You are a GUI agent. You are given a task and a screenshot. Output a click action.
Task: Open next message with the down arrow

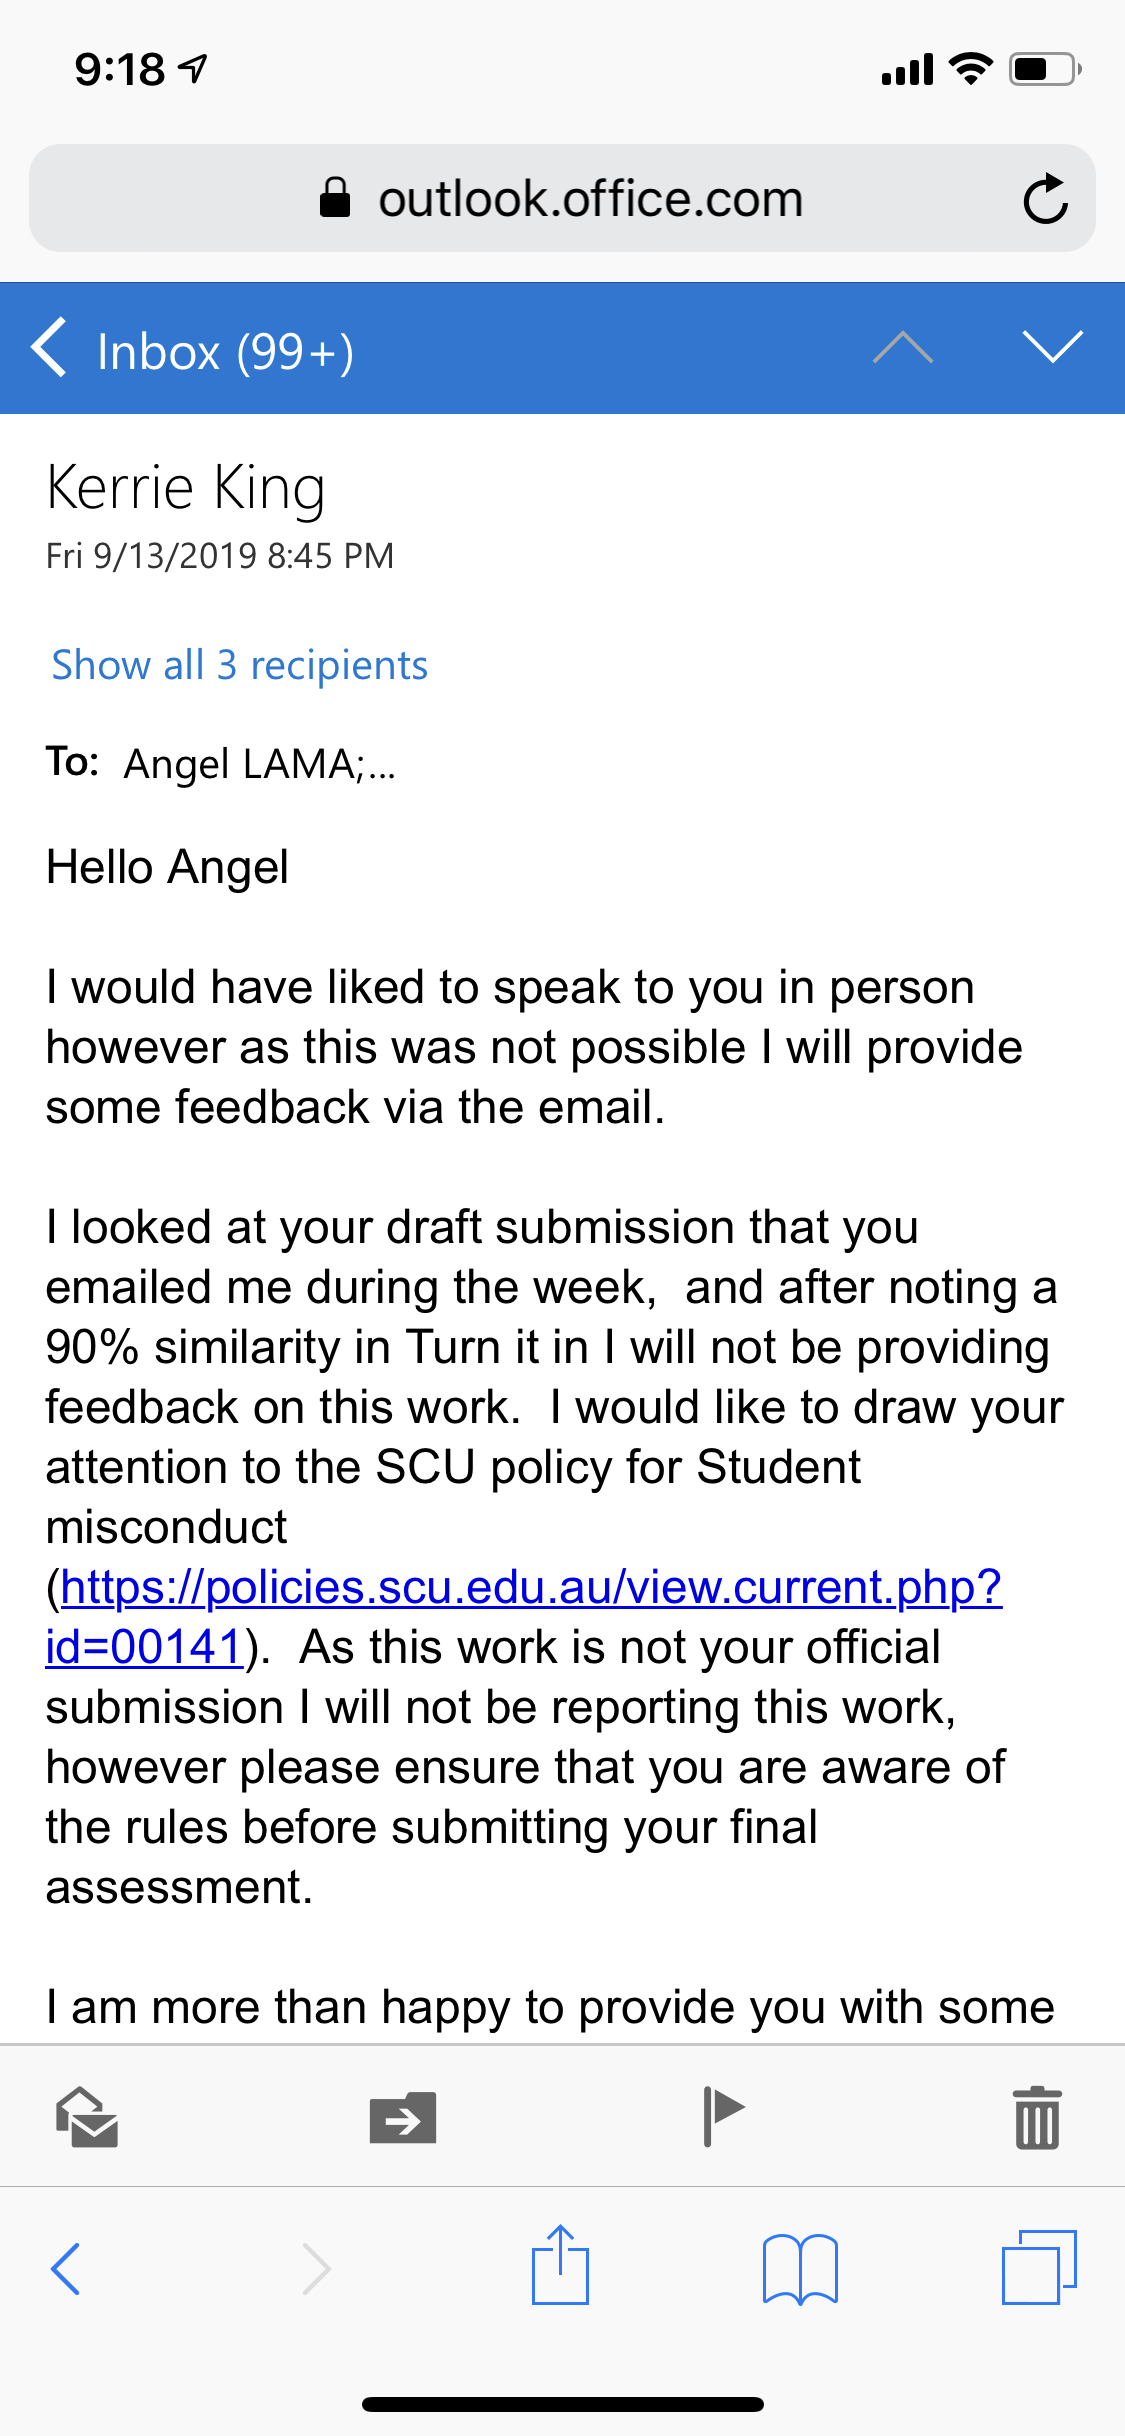point(1053,347)
